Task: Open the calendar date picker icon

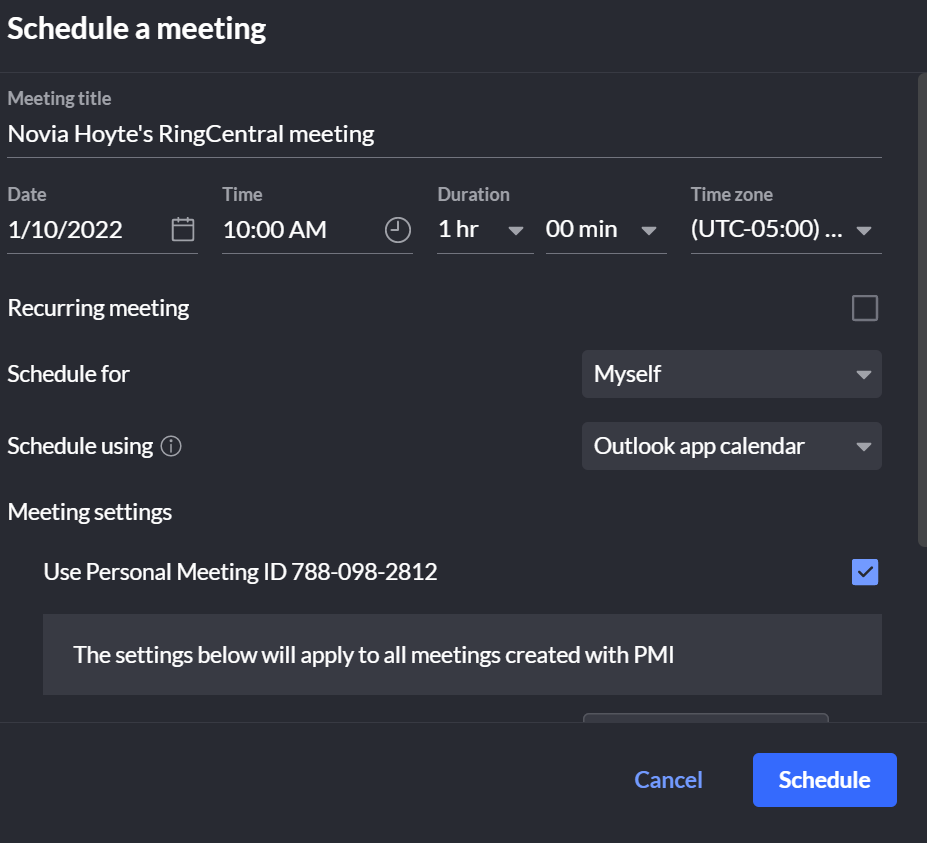Action: 183,229
